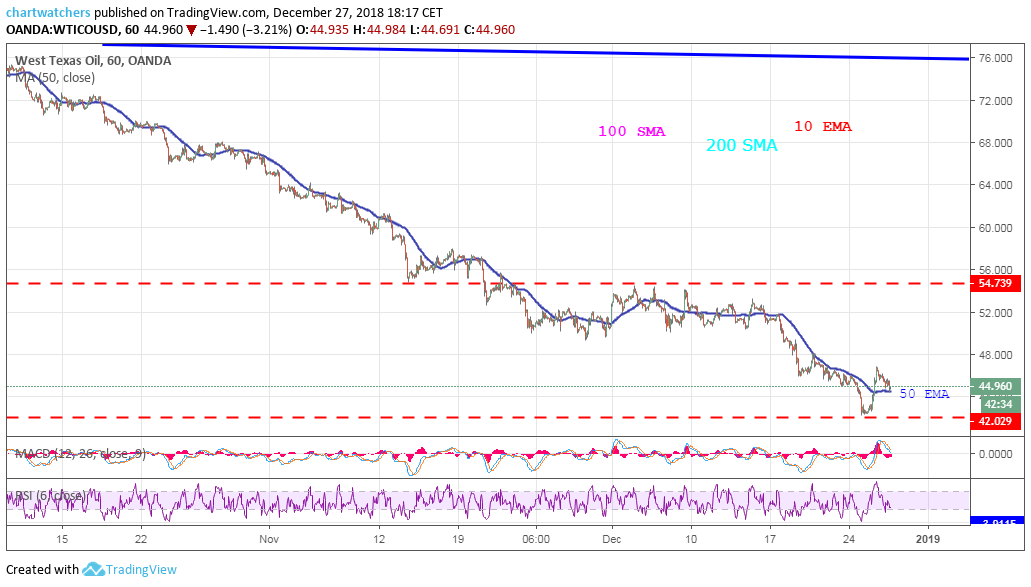Click the 'Dec' date axis label
The width and height of the screenshot is (1031, 587).
point(611,539)
